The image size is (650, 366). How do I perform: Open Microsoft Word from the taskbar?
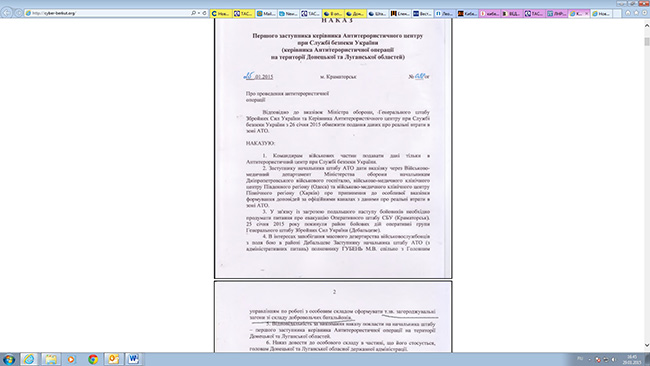click(x=133, y=359)
